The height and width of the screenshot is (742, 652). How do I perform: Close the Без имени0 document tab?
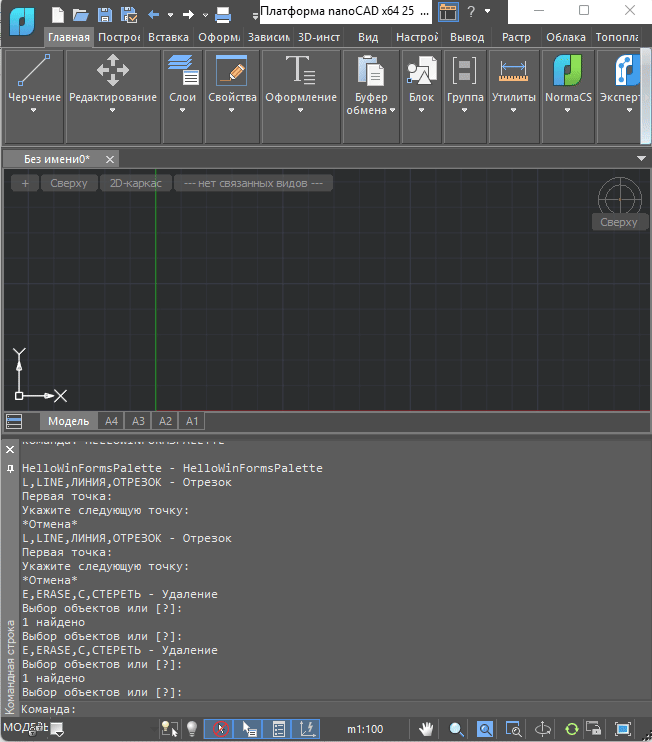coord(110,159)
